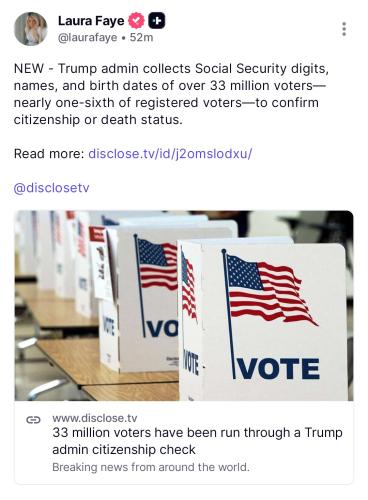Click the @laurafaye handle

(88, 37)
